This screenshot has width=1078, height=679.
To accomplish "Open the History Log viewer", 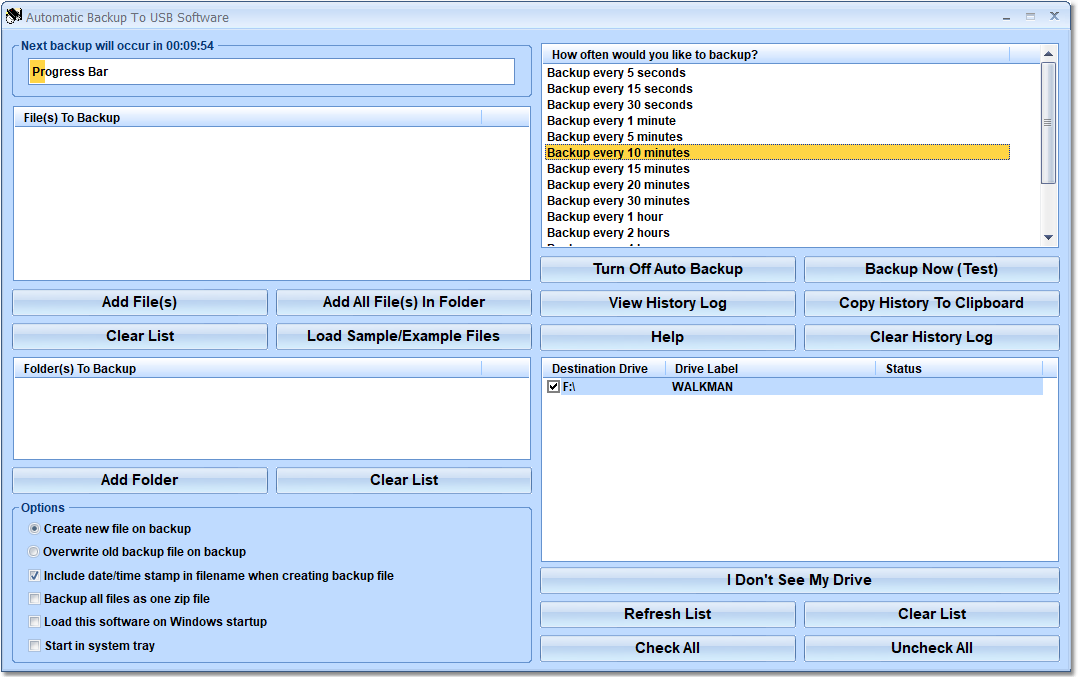I will click(667, 303).
